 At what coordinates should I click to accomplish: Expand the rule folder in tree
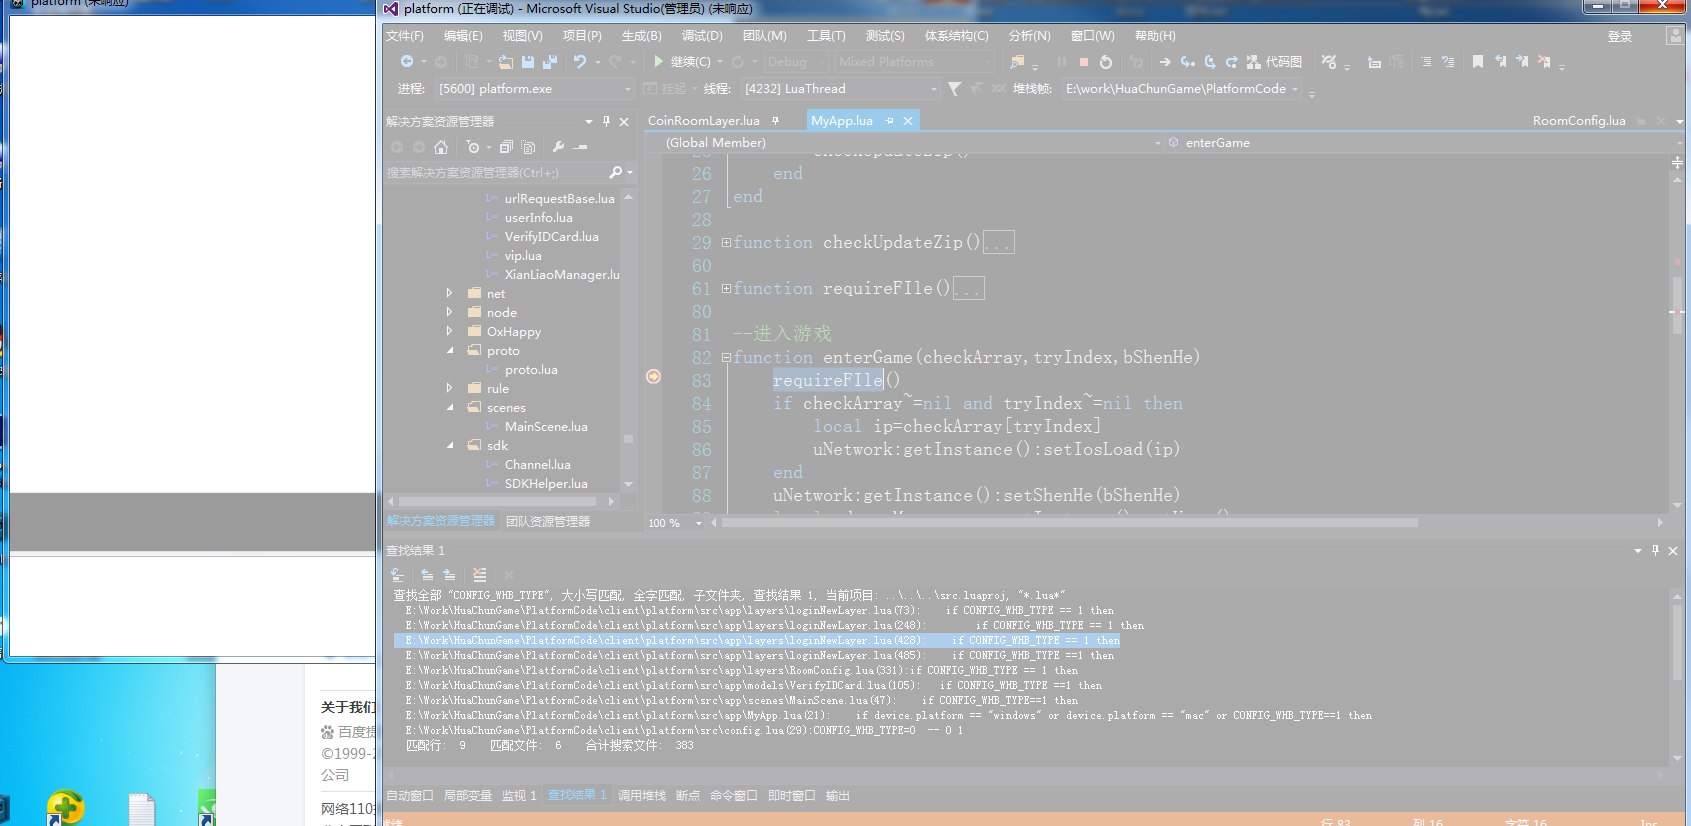450,389
